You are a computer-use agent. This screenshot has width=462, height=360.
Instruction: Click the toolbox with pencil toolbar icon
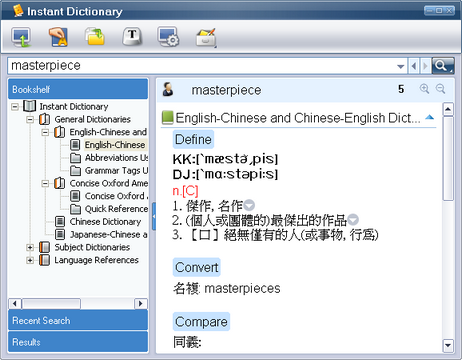[x=206, y=37]
